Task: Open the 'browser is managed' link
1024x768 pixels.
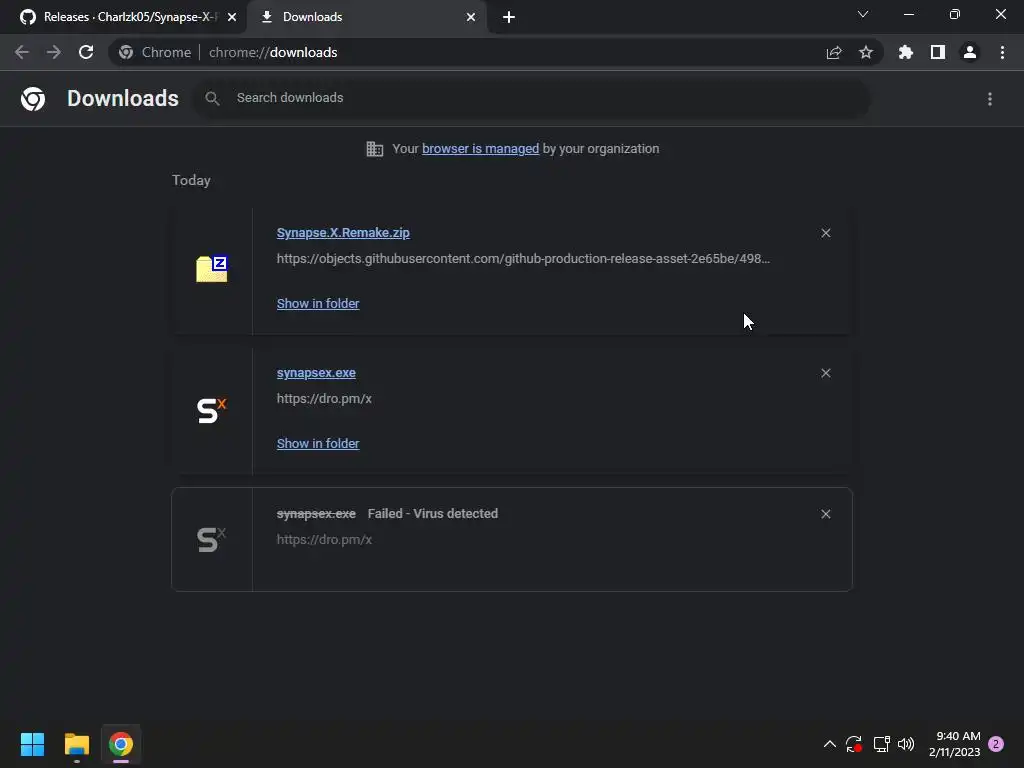Action: tap(480, 149)
